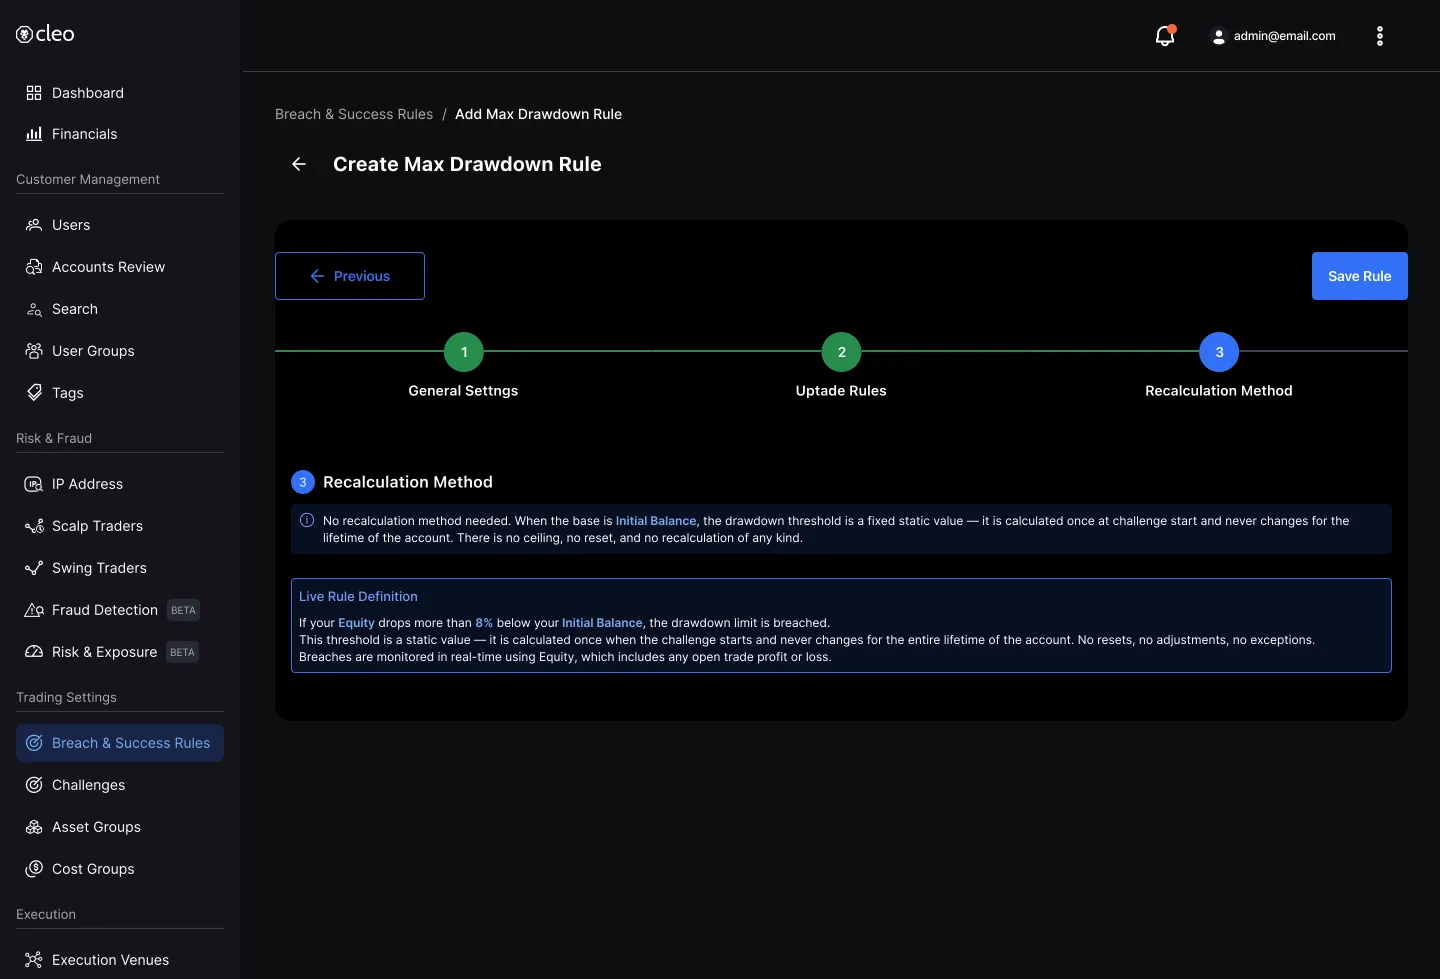
Task: Click the Risk & Exposure gauge icon
Action: 34,652
